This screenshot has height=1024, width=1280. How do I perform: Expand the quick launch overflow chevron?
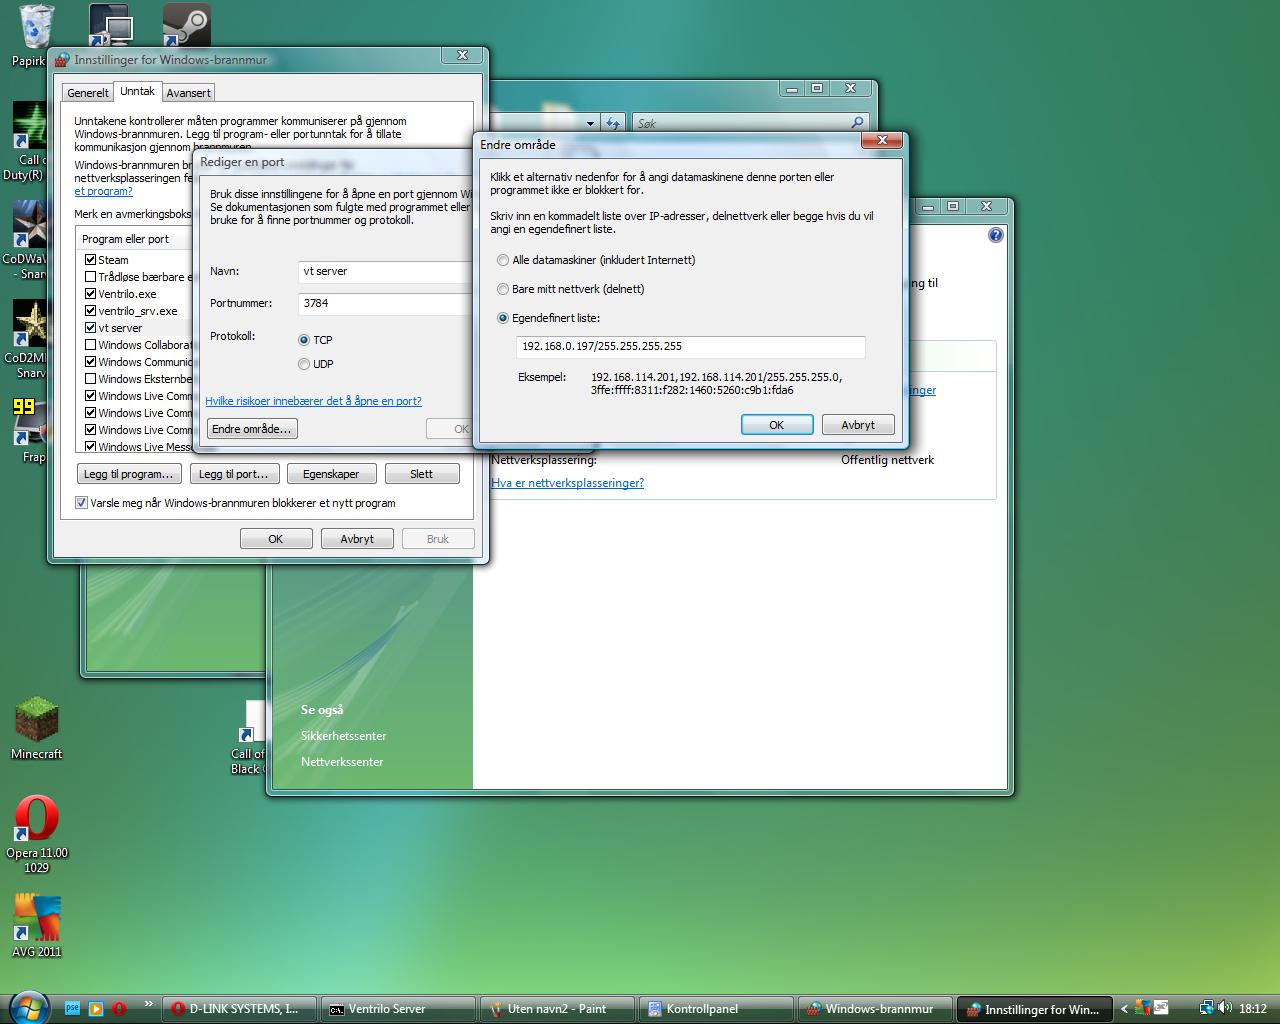click(149, 1004)
